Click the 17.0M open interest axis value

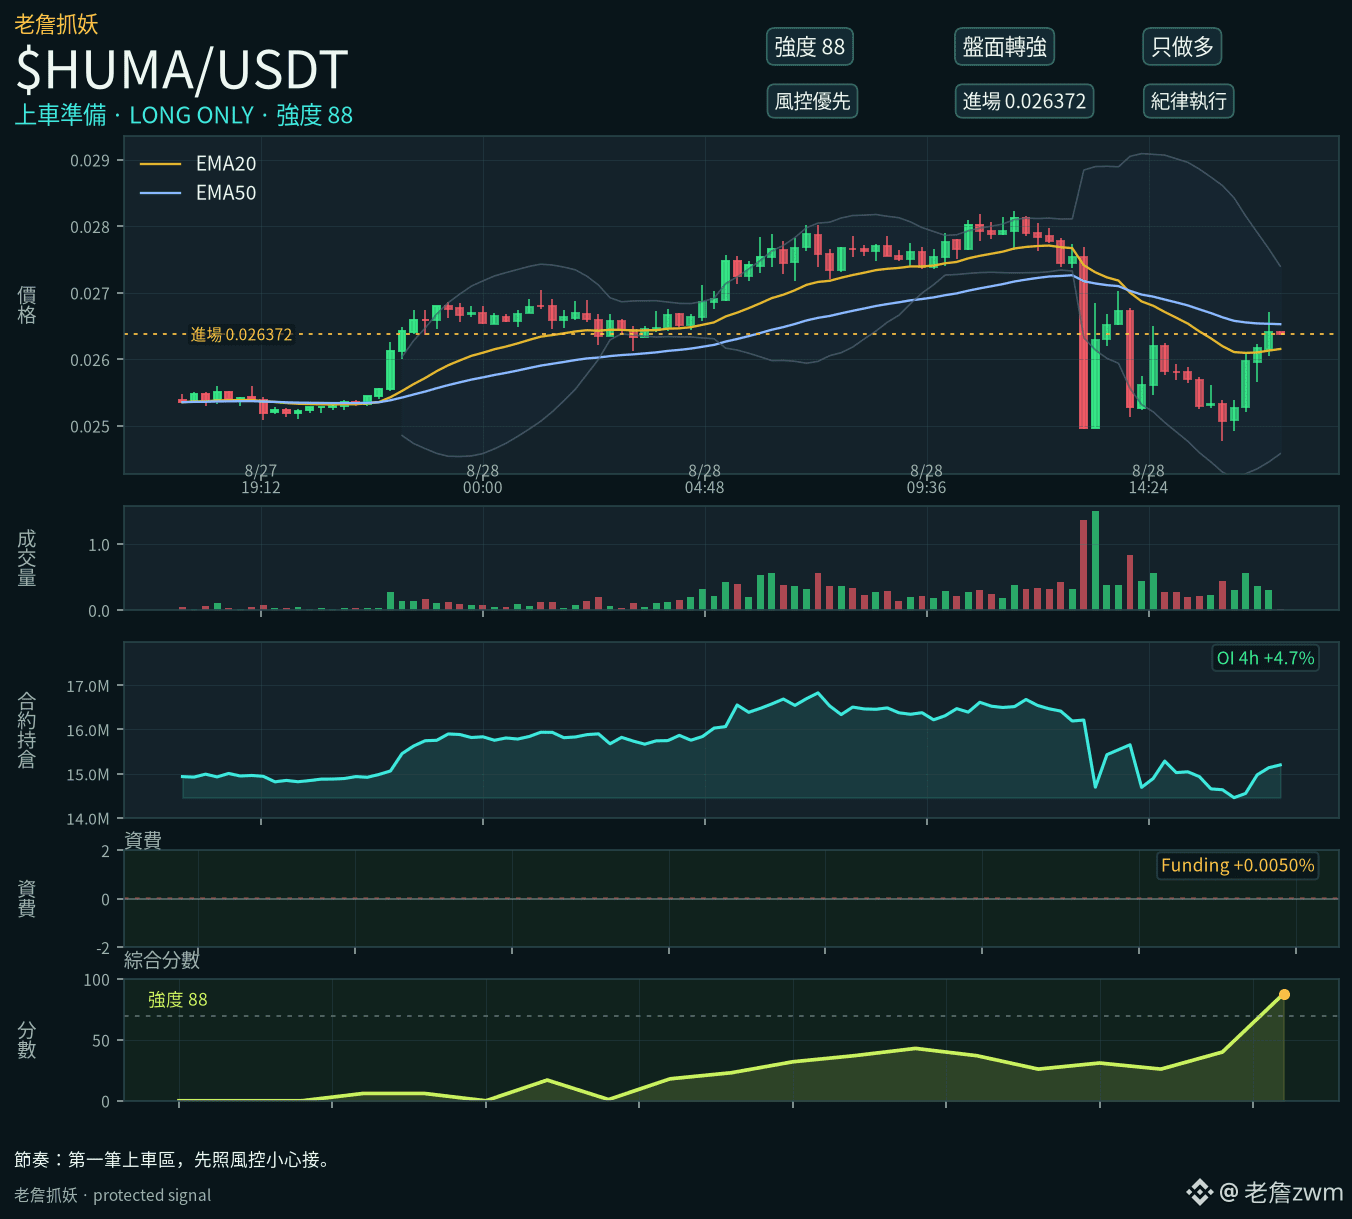click(88, 687)
